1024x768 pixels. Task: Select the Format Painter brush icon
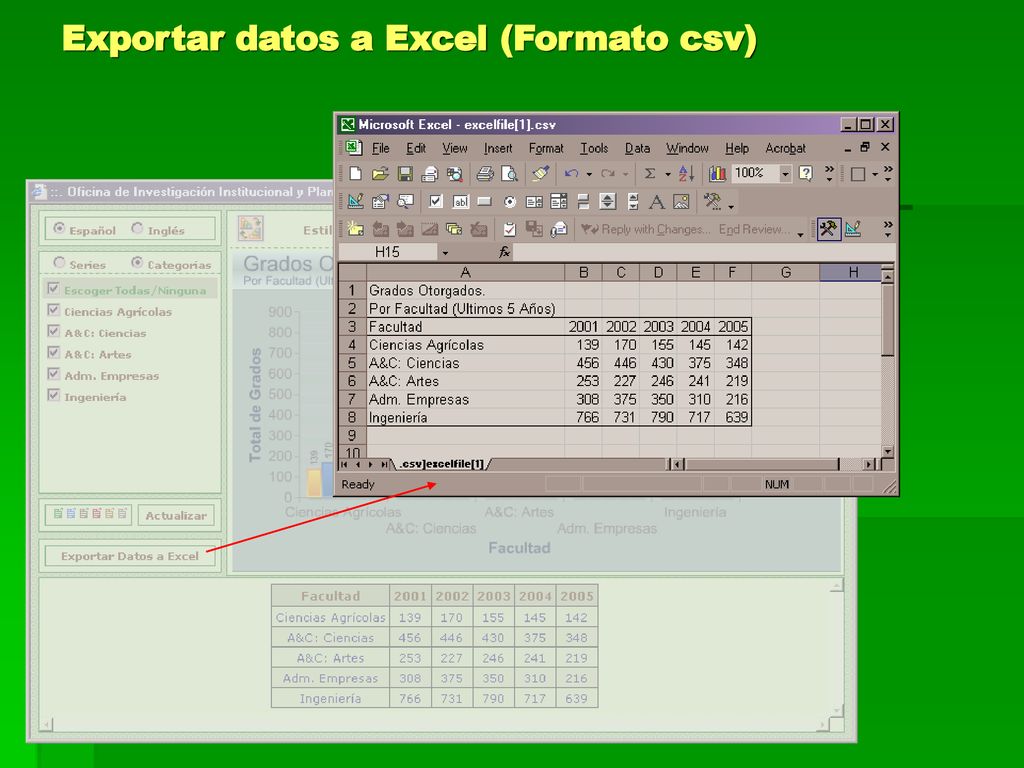[x=540, y=174]
